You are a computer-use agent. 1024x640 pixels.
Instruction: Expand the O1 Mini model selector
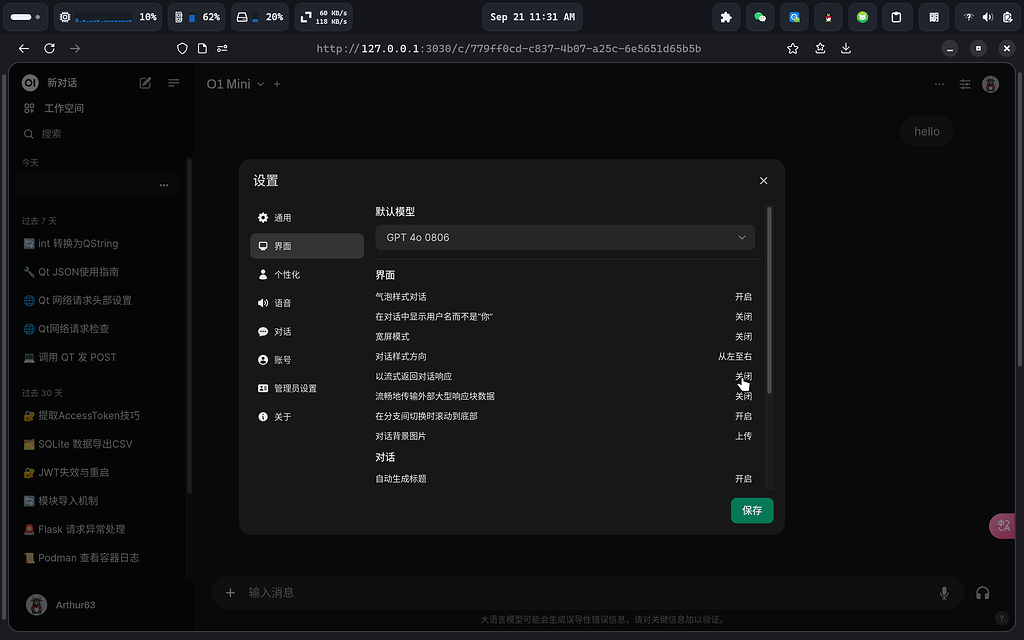click(235, 84)
